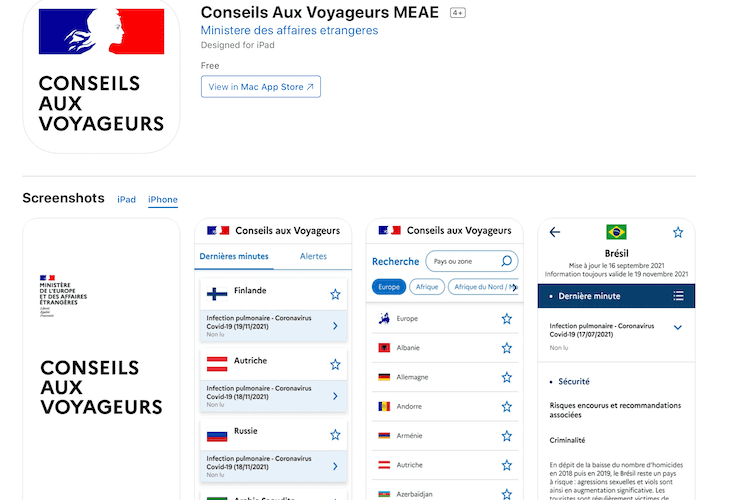
Task: Toggle the Arménie favorite star
Action: 506,436
